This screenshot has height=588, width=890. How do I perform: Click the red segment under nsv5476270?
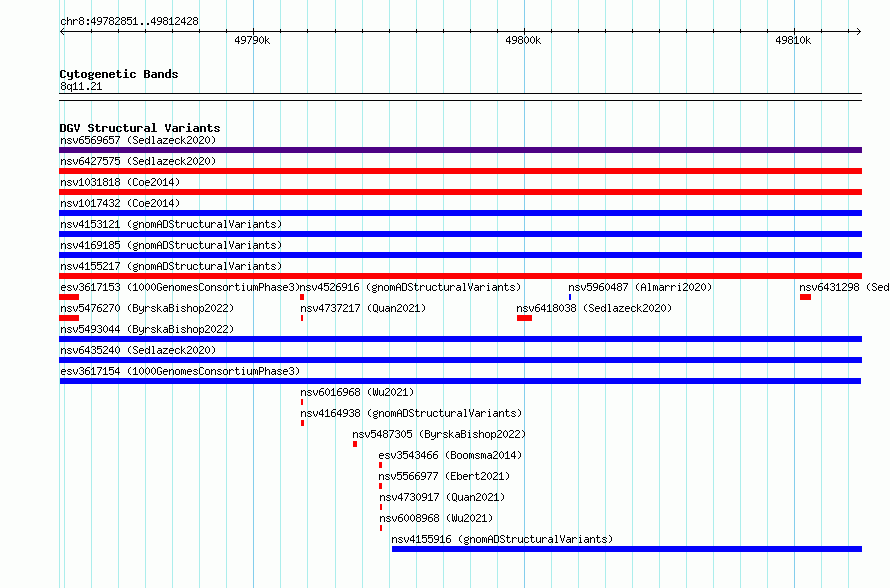tap(69, 318)
